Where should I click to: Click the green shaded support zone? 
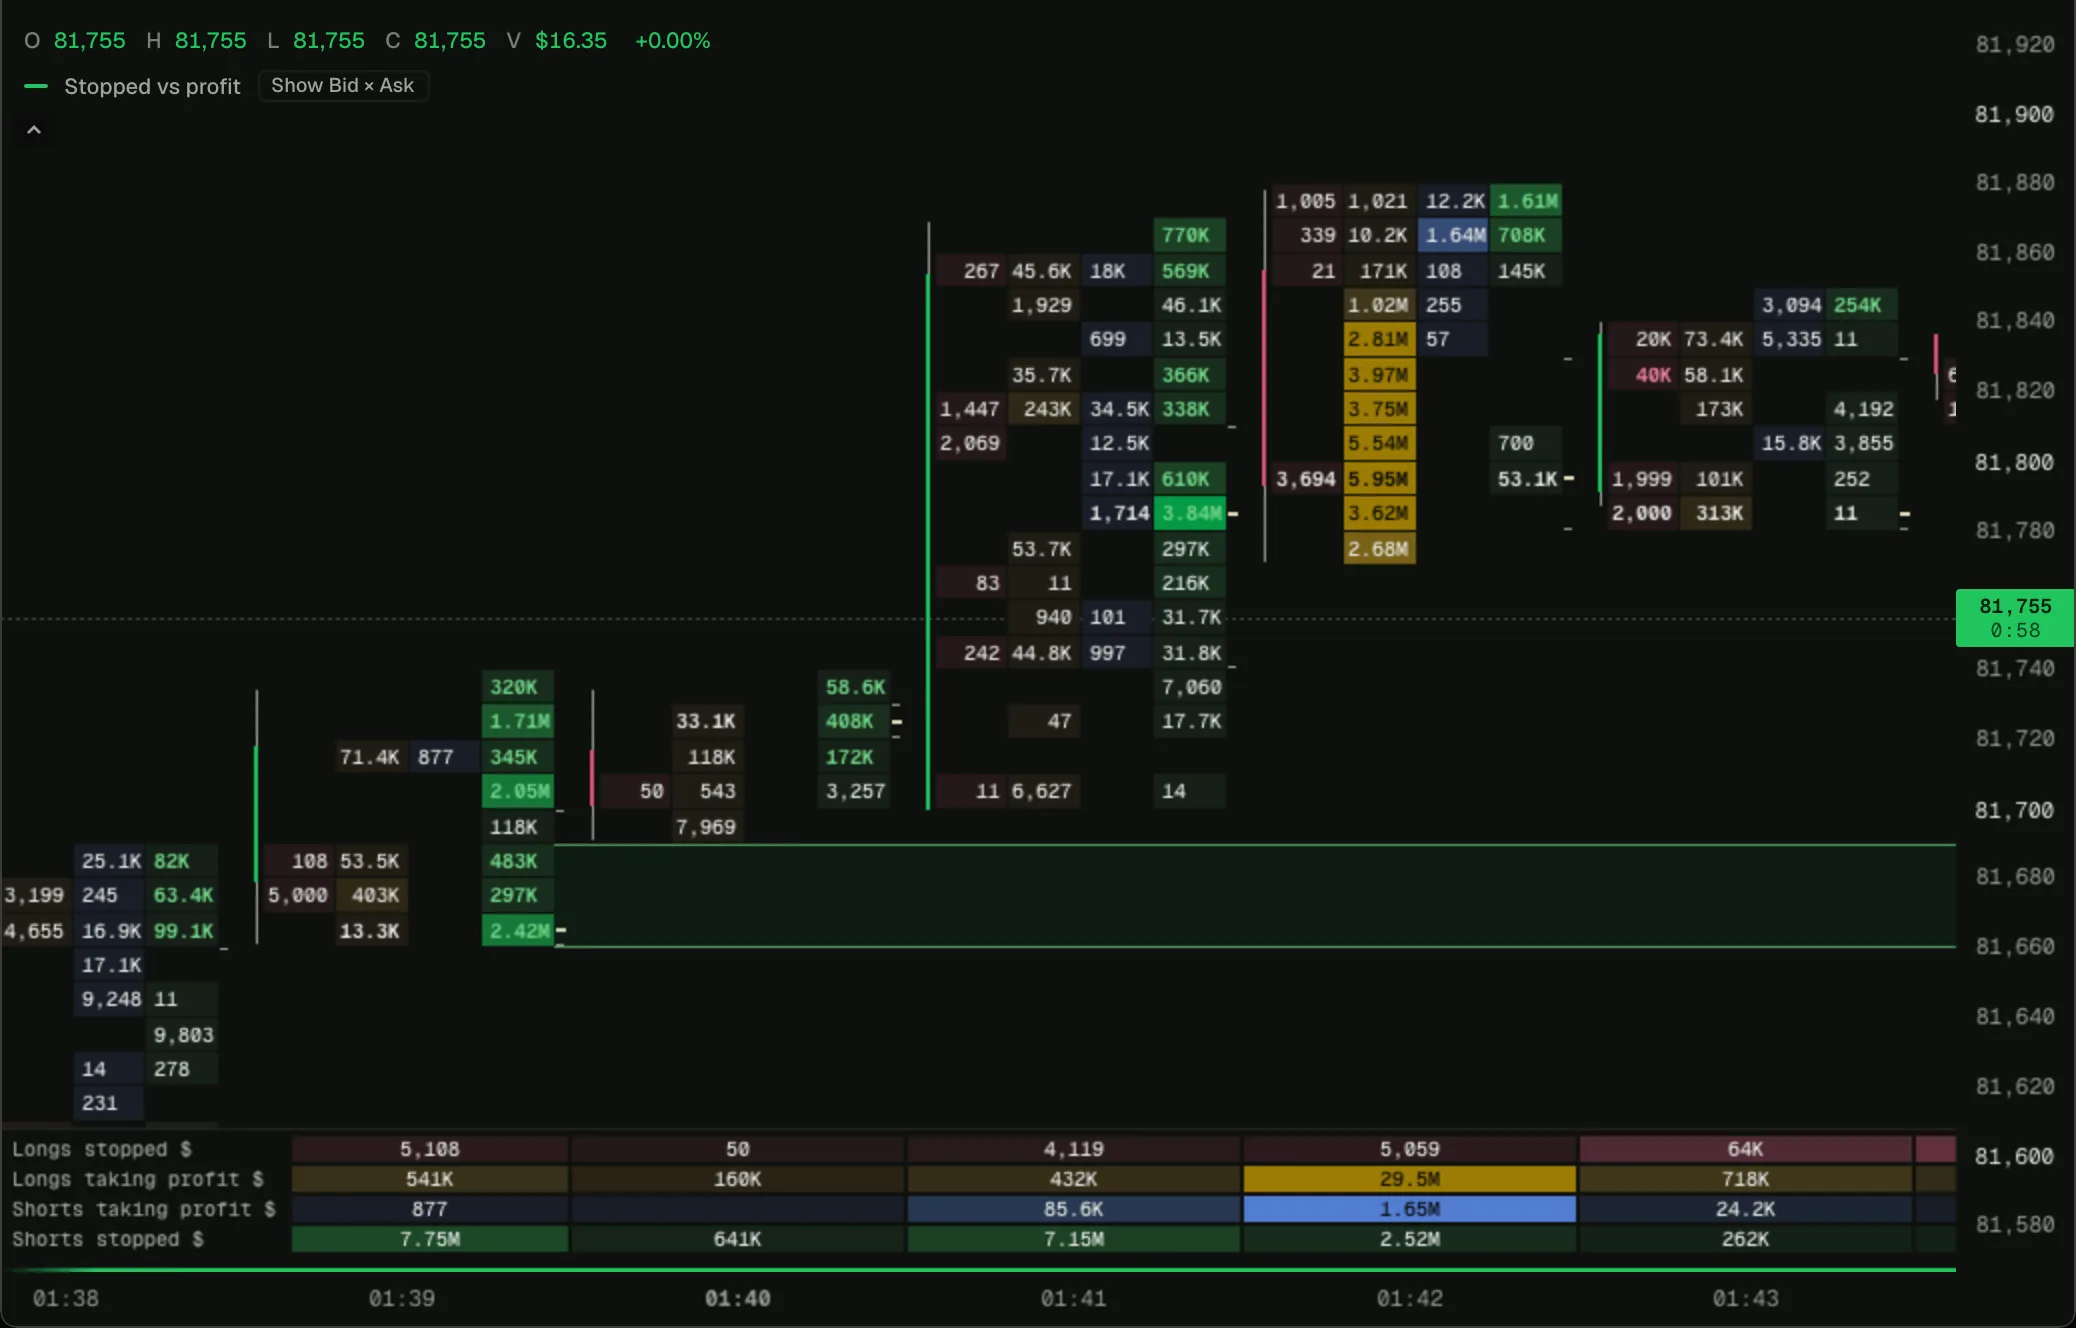(x=1255, y=895)
